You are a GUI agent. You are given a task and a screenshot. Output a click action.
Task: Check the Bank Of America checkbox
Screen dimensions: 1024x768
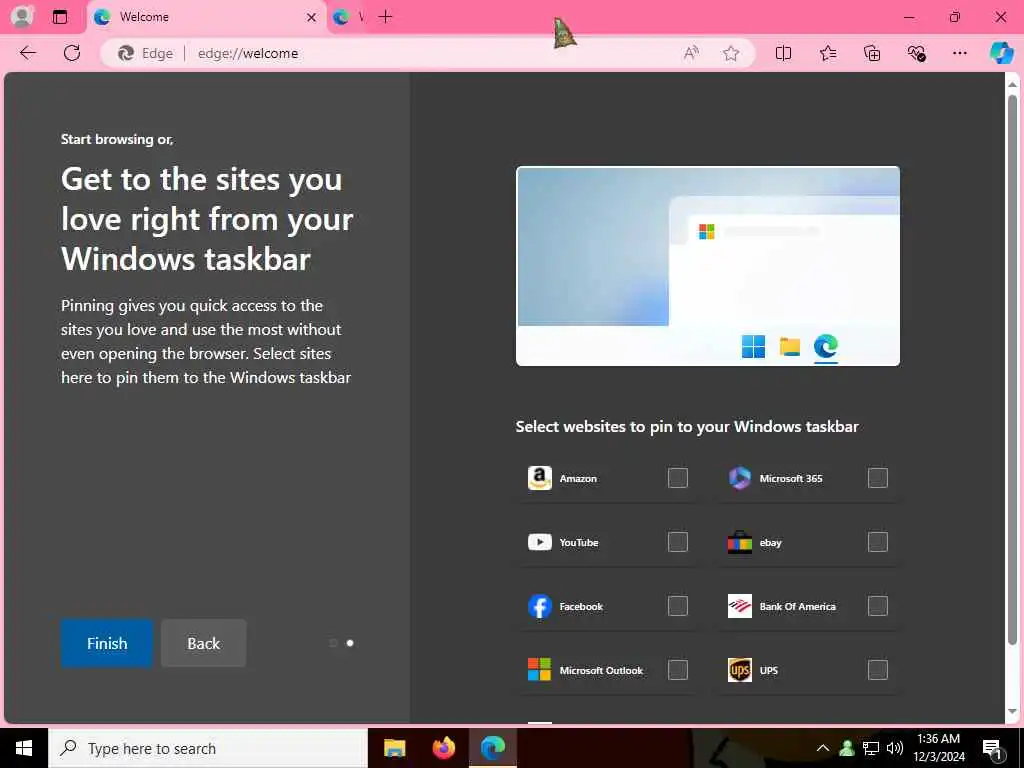[x=878, y=606]
